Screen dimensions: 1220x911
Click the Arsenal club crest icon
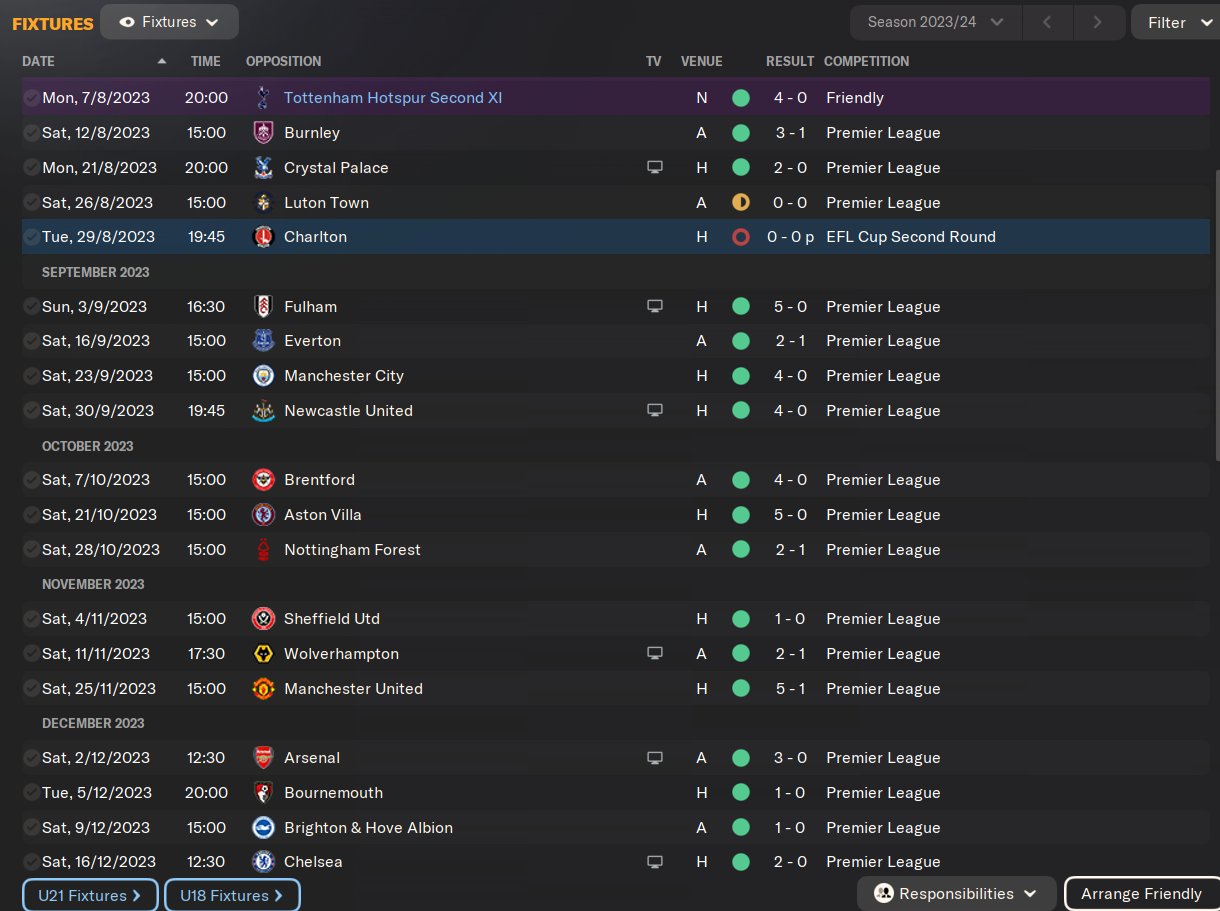[263, 758]
